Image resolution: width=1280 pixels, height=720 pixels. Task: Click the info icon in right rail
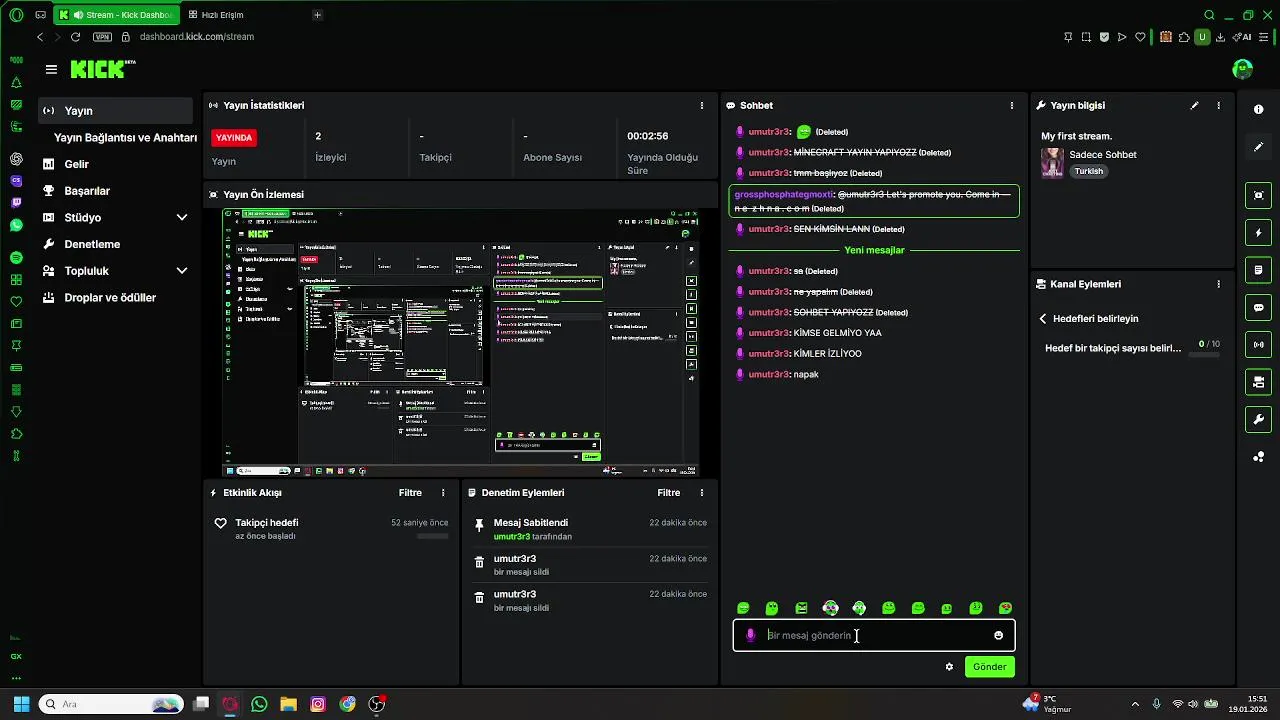point(1258,109)
